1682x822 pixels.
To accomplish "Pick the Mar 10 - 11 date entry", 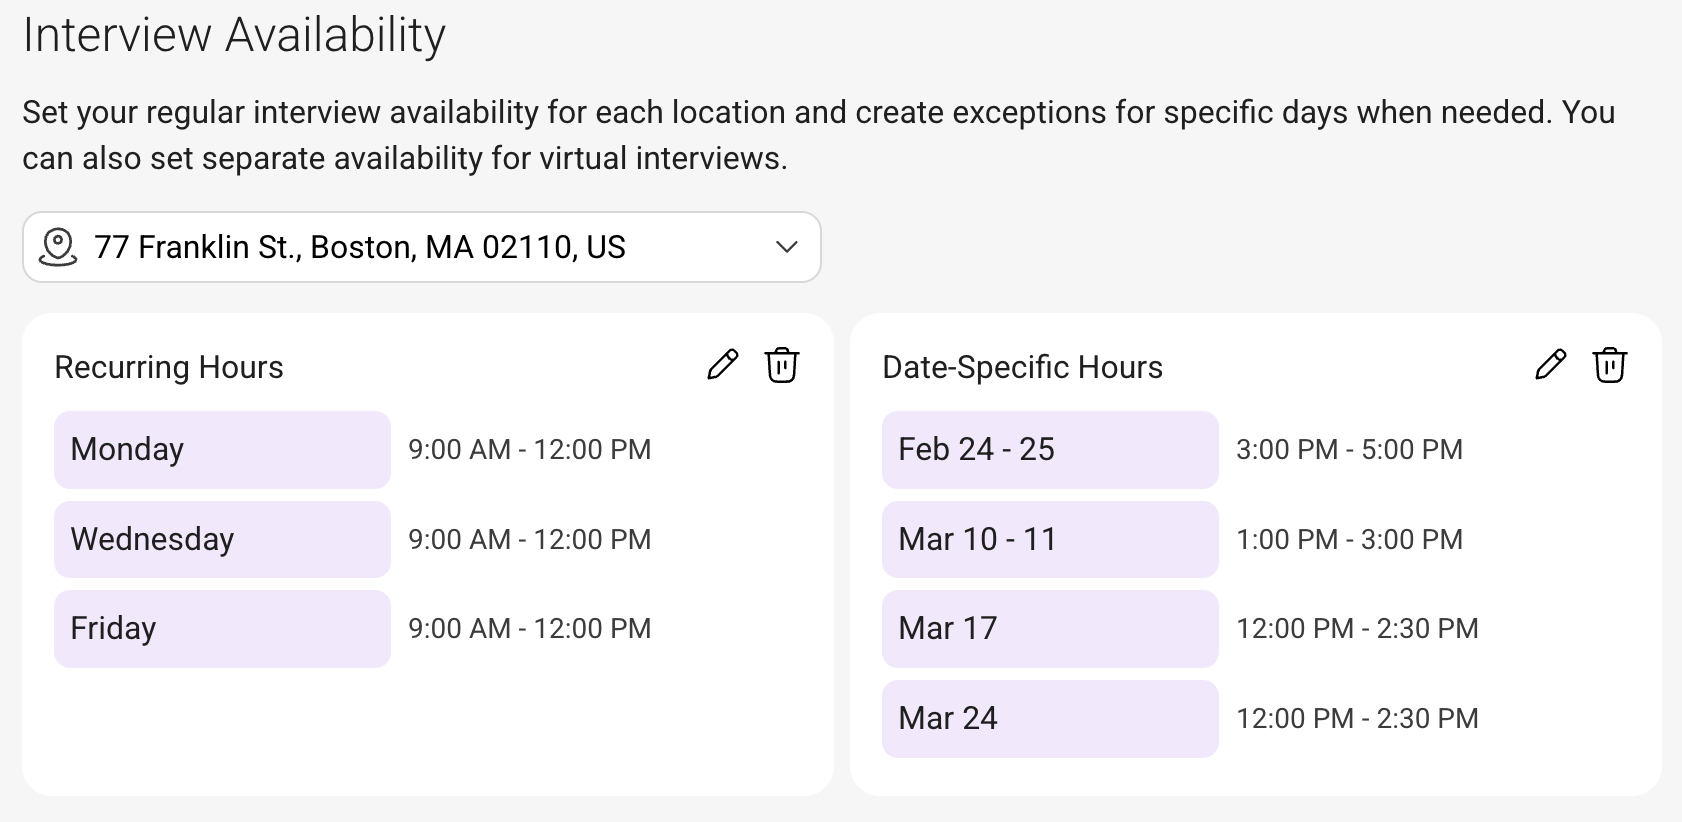I will tap(1050, 539).
